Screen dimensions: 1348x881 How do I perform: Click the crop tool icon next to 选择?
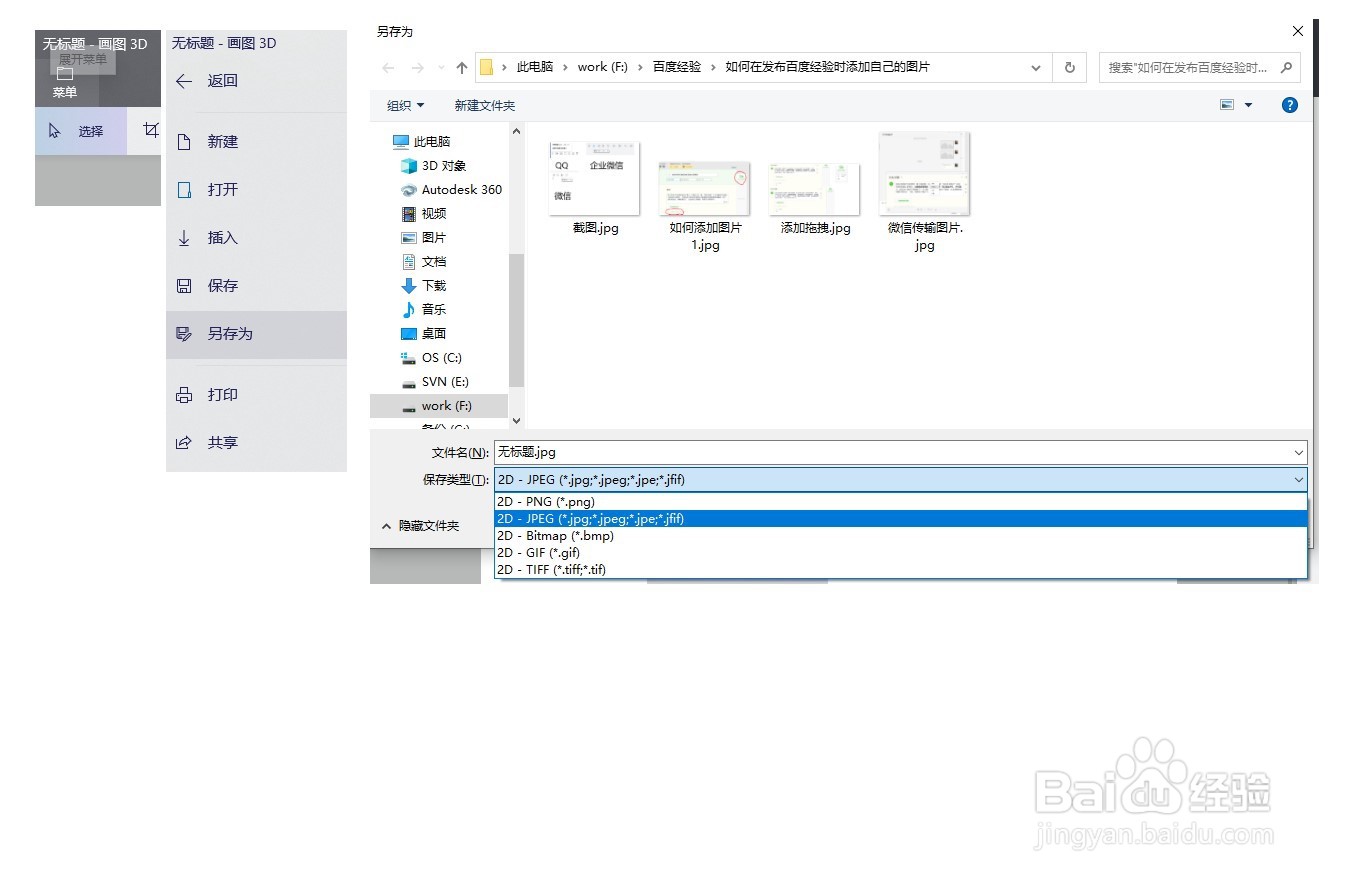[151, 130]
